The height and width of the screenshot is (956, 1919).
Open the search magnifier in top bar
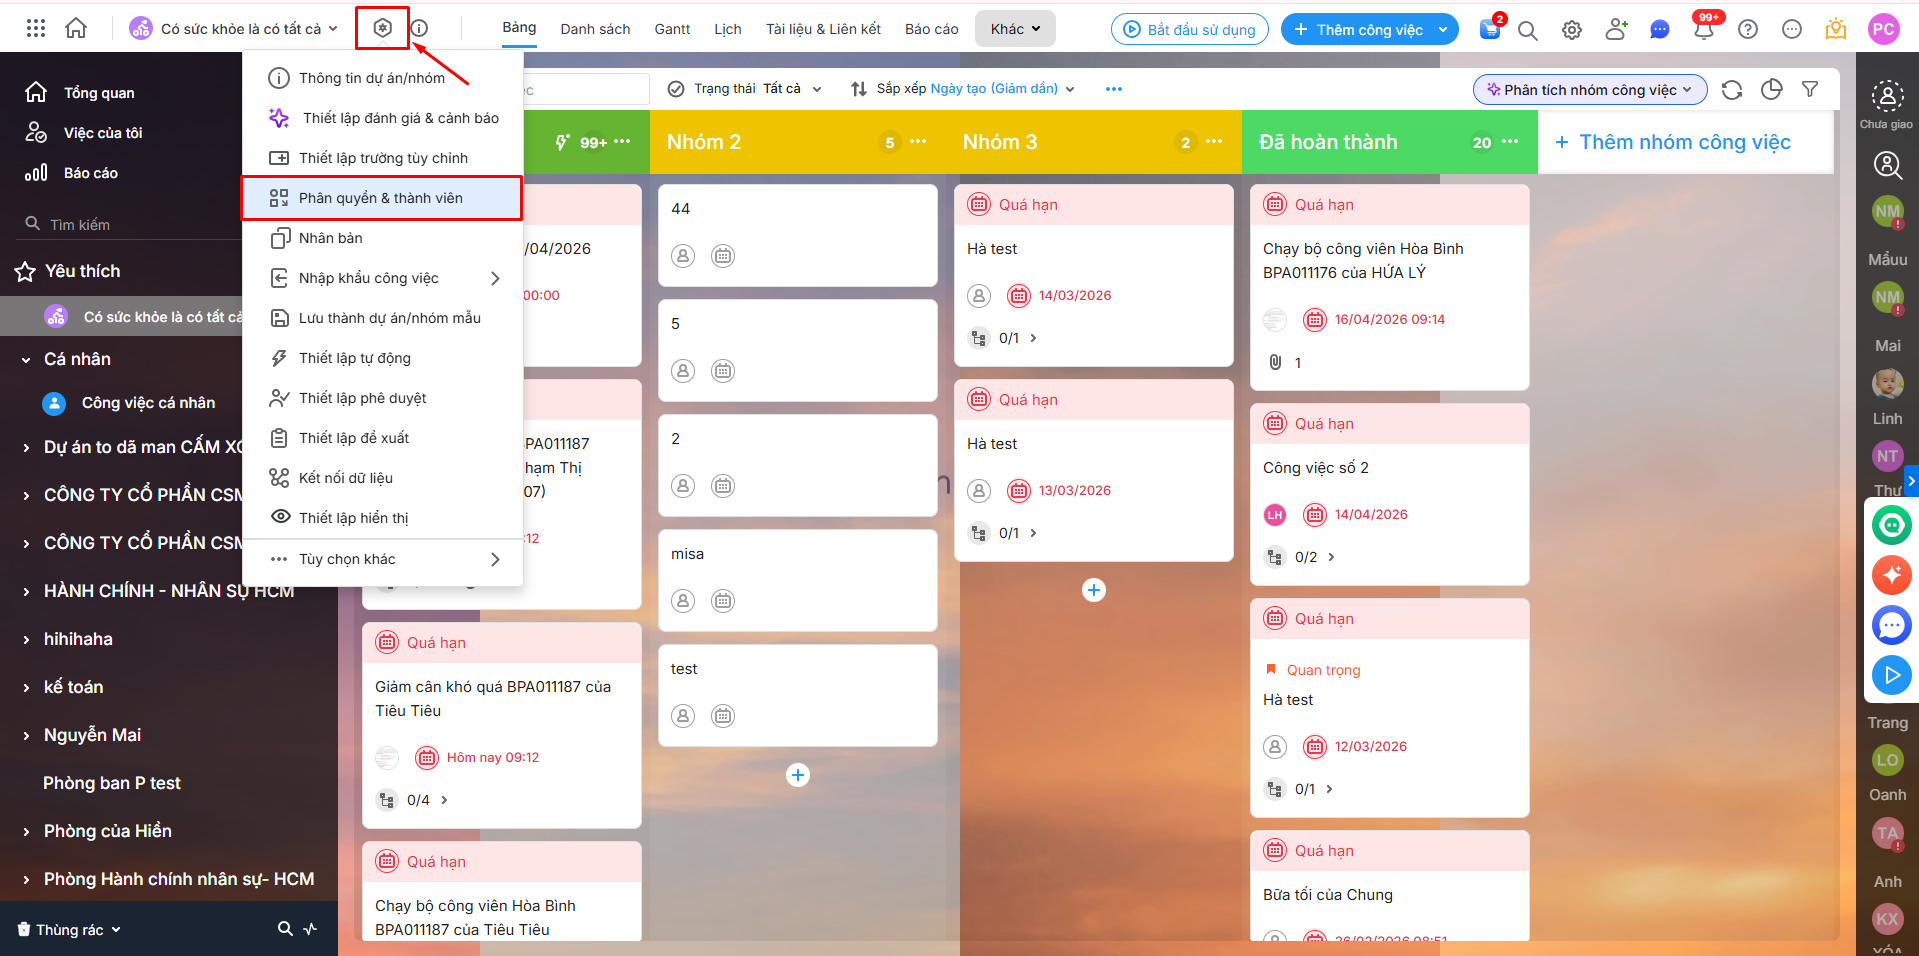pos(1528,30)
